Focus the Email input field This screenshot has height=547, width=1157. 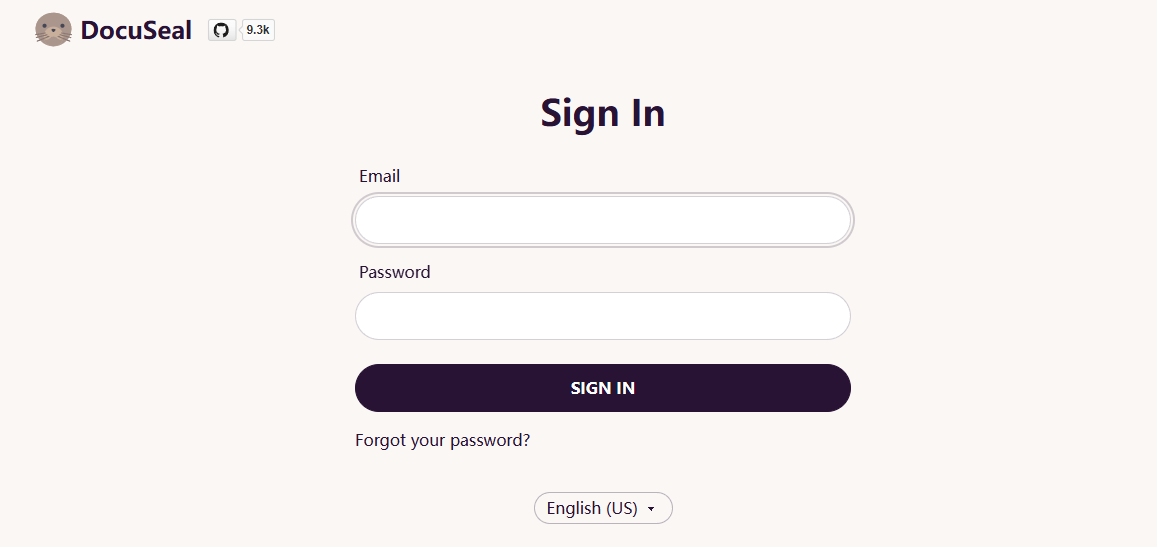(603, 220)
